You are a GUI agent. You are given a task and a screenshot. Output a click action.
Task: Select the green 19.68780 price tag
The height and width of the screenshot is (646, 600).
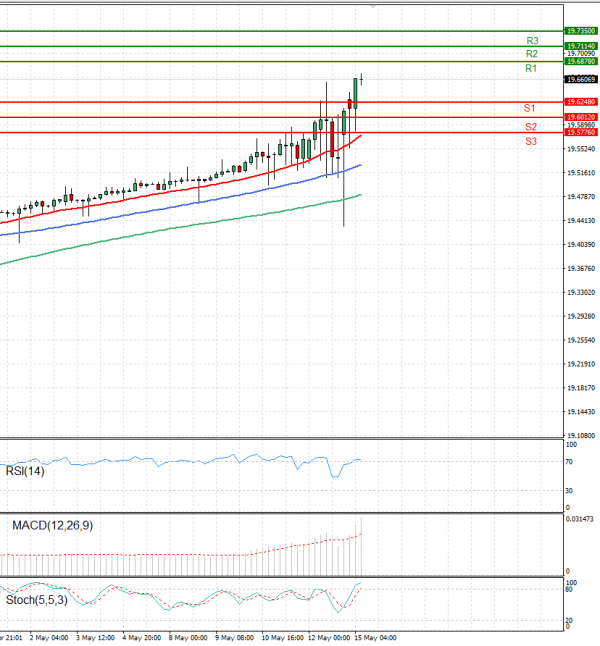pyautogui.click(x=581, y=61)
